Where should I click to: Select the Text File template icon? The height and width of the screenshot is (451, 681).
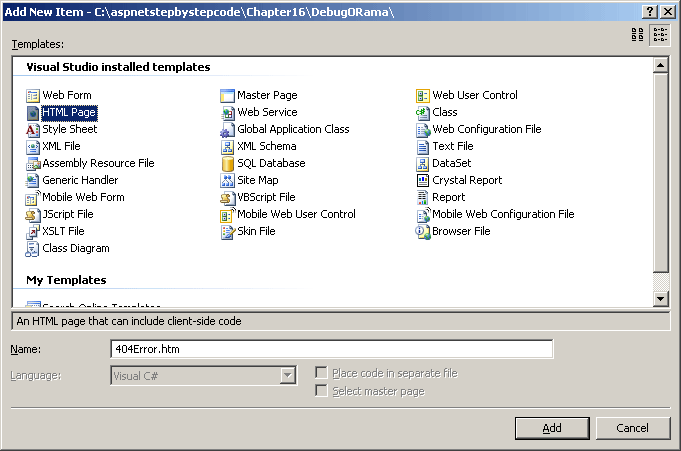423,146
